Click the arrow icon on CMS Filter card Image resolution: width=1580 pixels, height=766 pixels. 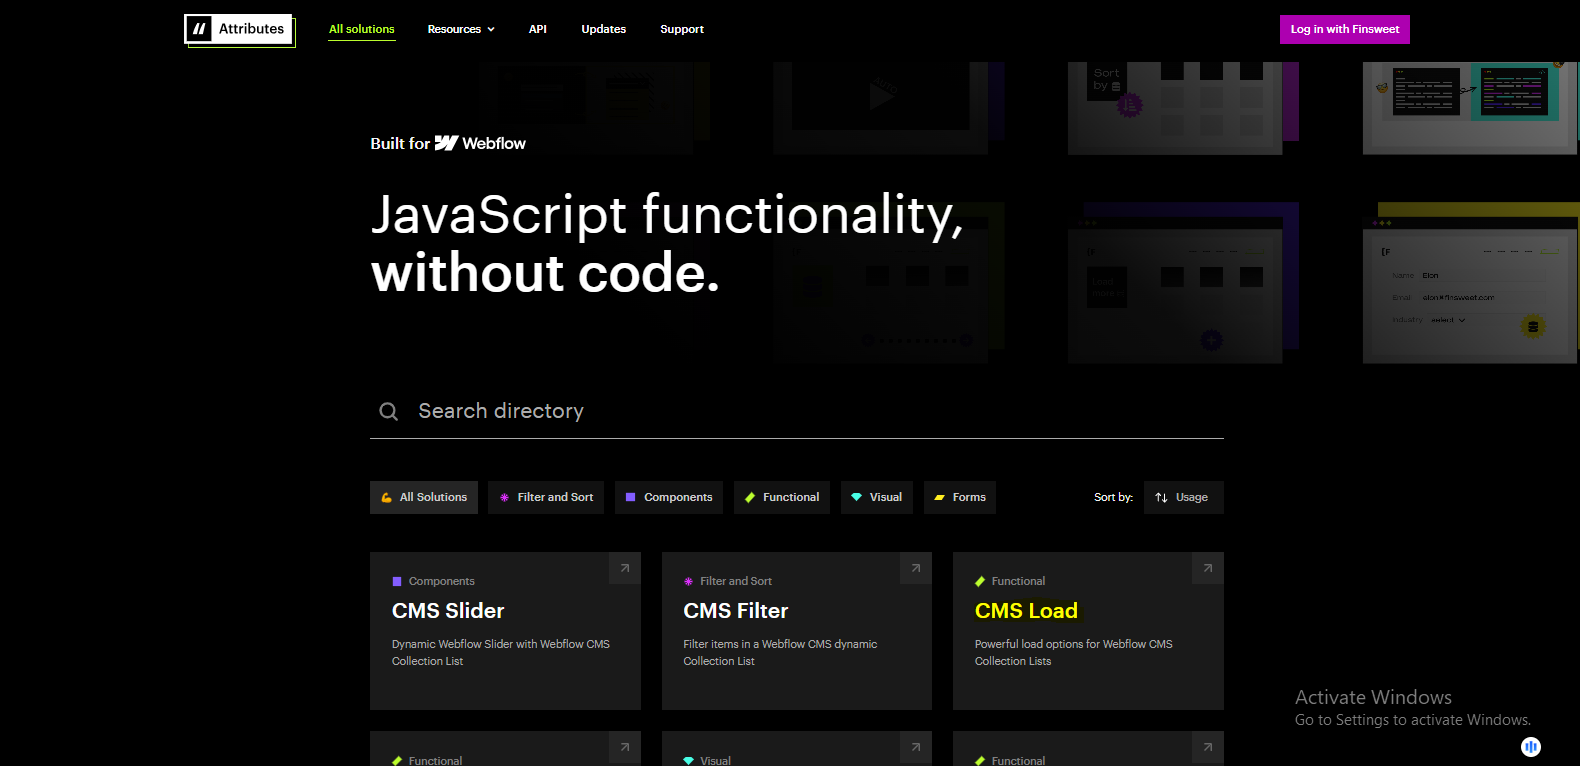point(916,568)
